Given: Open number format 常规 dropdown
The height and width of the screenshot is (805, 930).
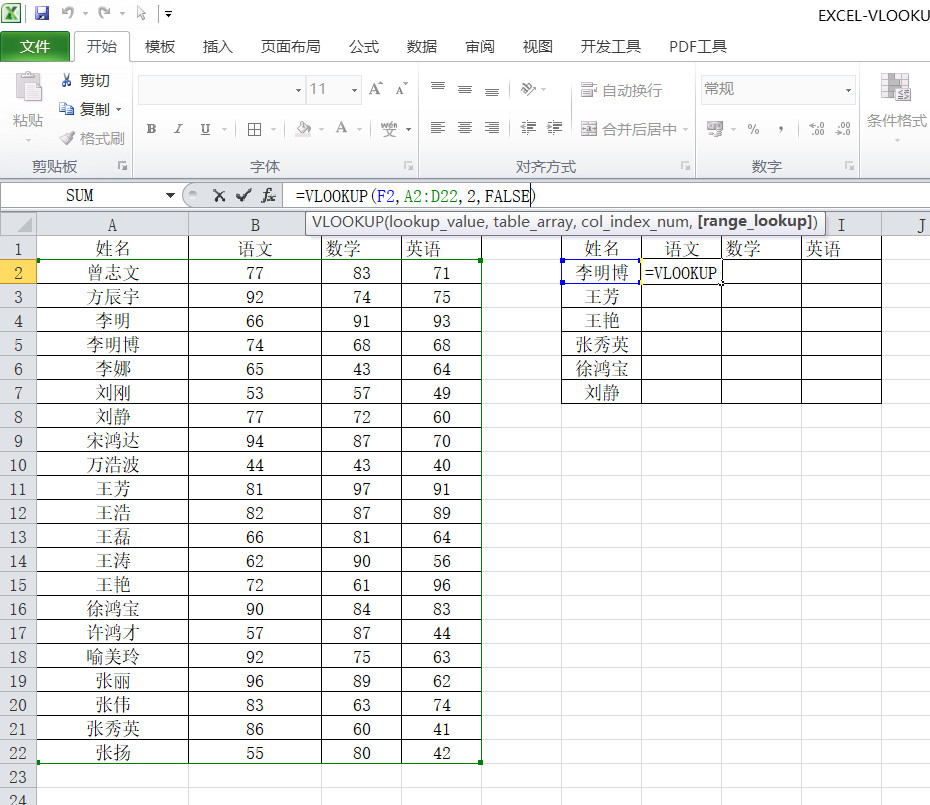Looking at the screenshot, I should pyautogui.click(x=848, y=90).
